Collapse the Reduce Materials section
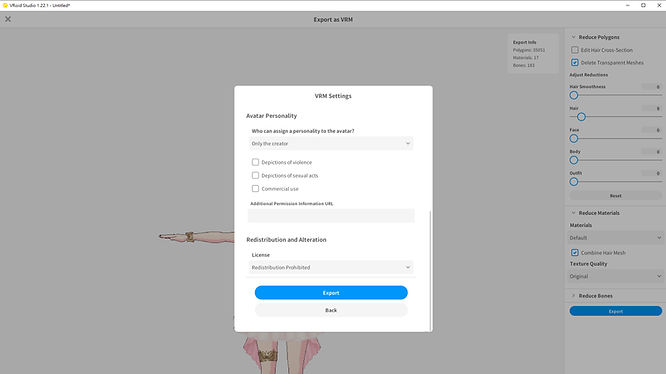 tap(573, 213)
